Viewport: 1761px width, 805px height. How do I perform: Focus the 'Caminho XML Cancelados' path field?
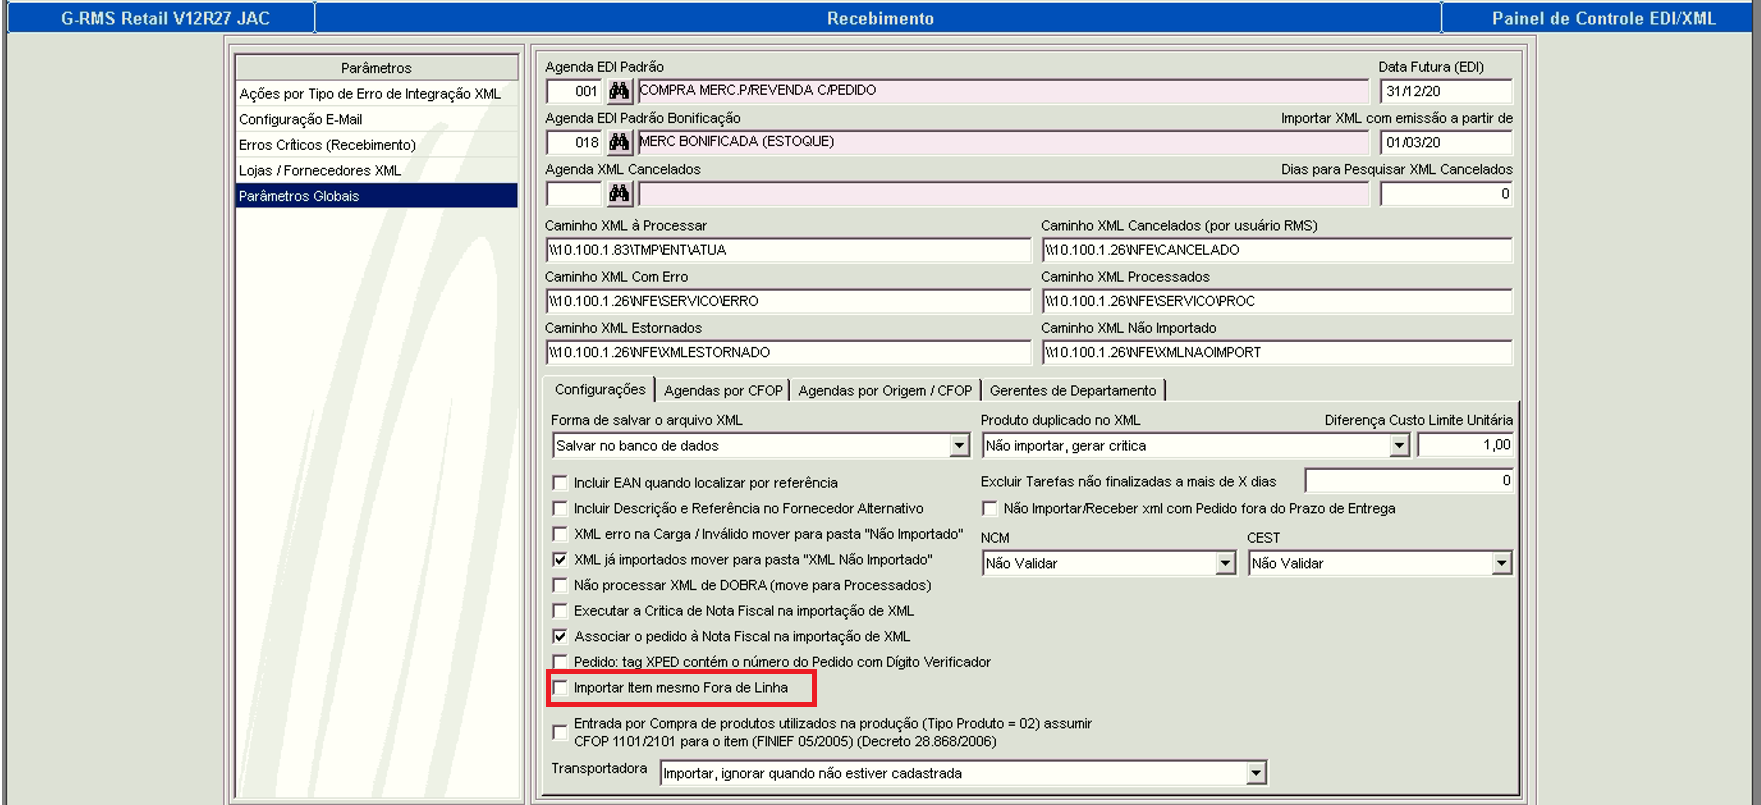(x=1277, y=250)
